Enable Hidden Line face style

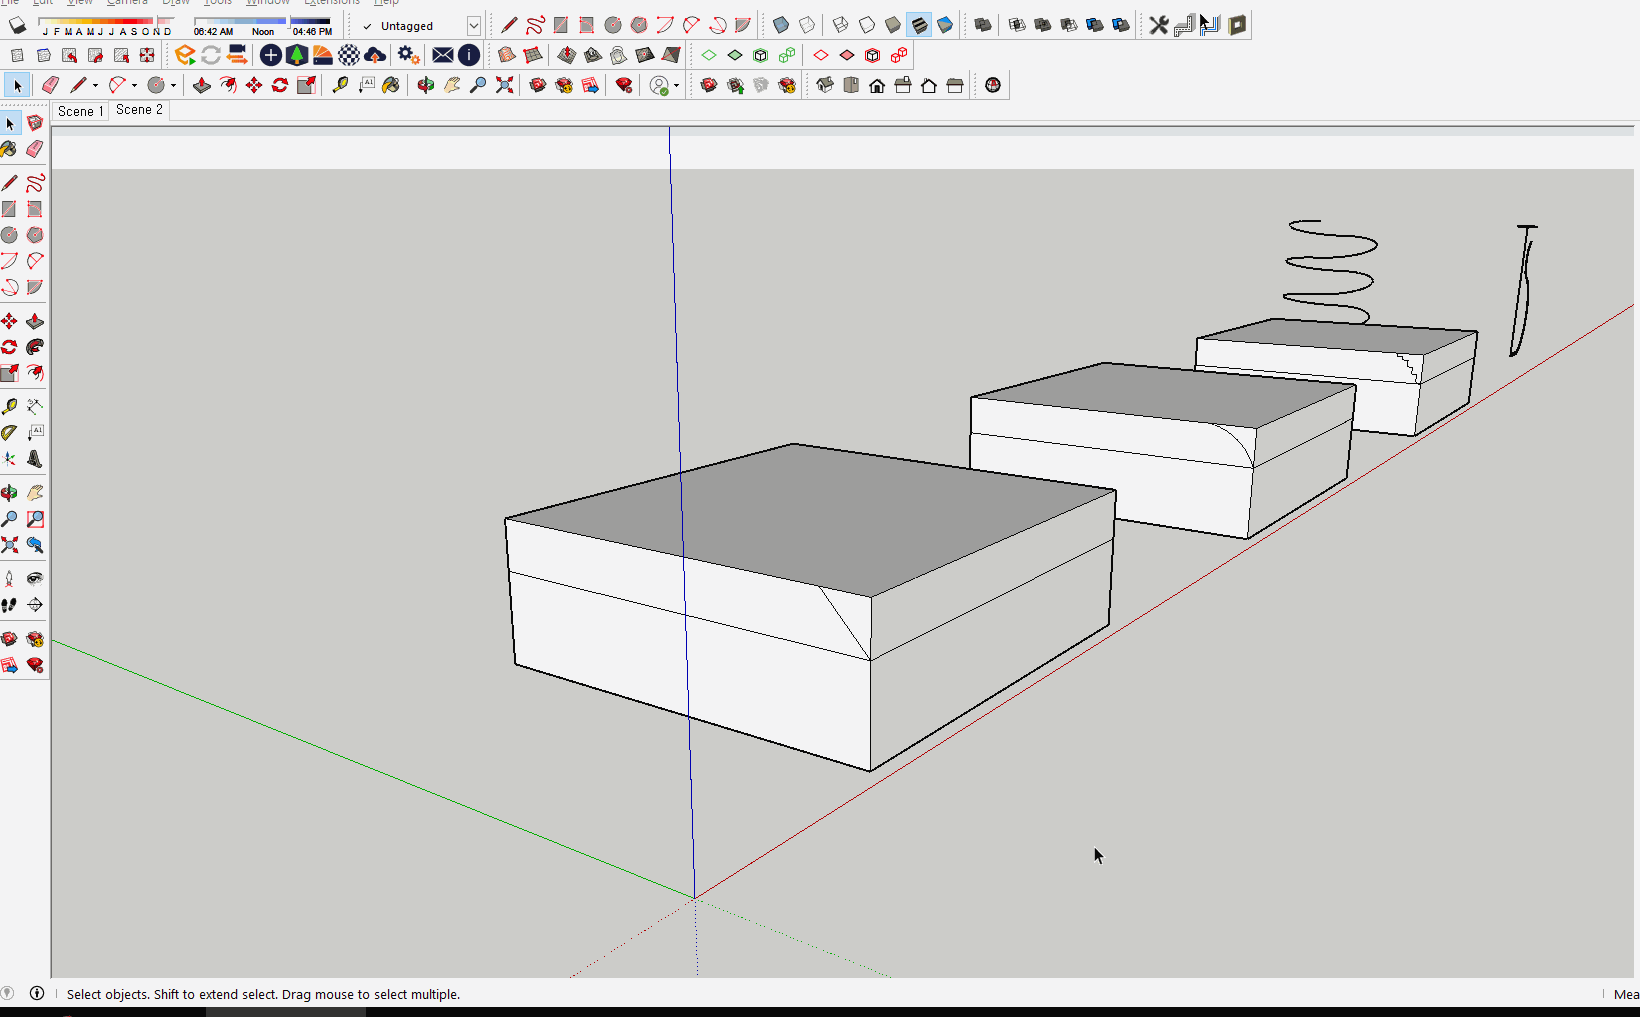[867, 25]
